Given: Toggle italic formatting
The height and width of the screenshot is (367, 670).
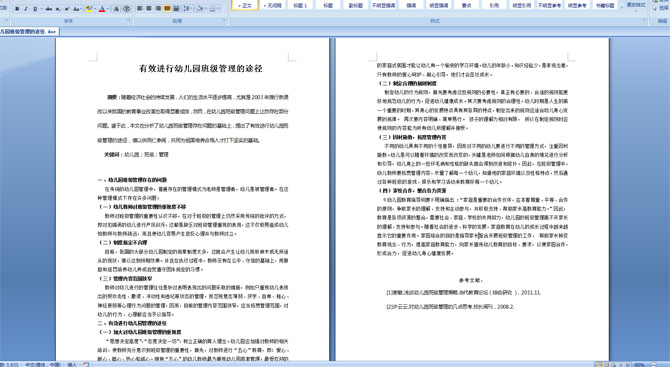Looking at the screenshot, I should coord(26,9).
